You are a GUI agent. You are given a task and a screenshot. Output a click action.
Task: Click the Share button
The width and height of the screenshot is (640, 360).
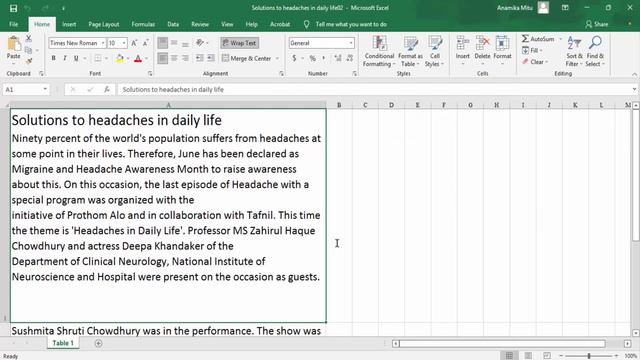click(x=596, y=24)
